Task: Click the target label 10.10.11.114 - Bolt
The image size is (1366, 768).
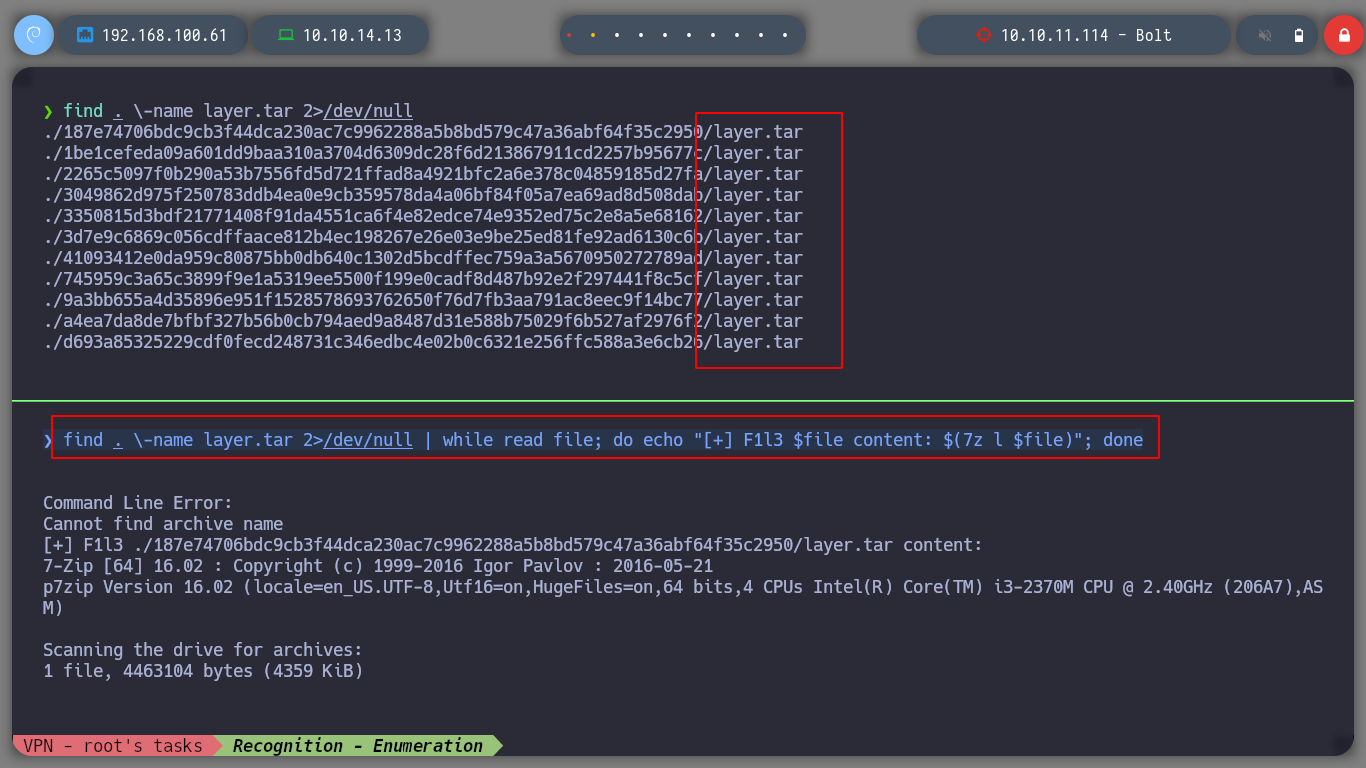Action: (1086, 35)
